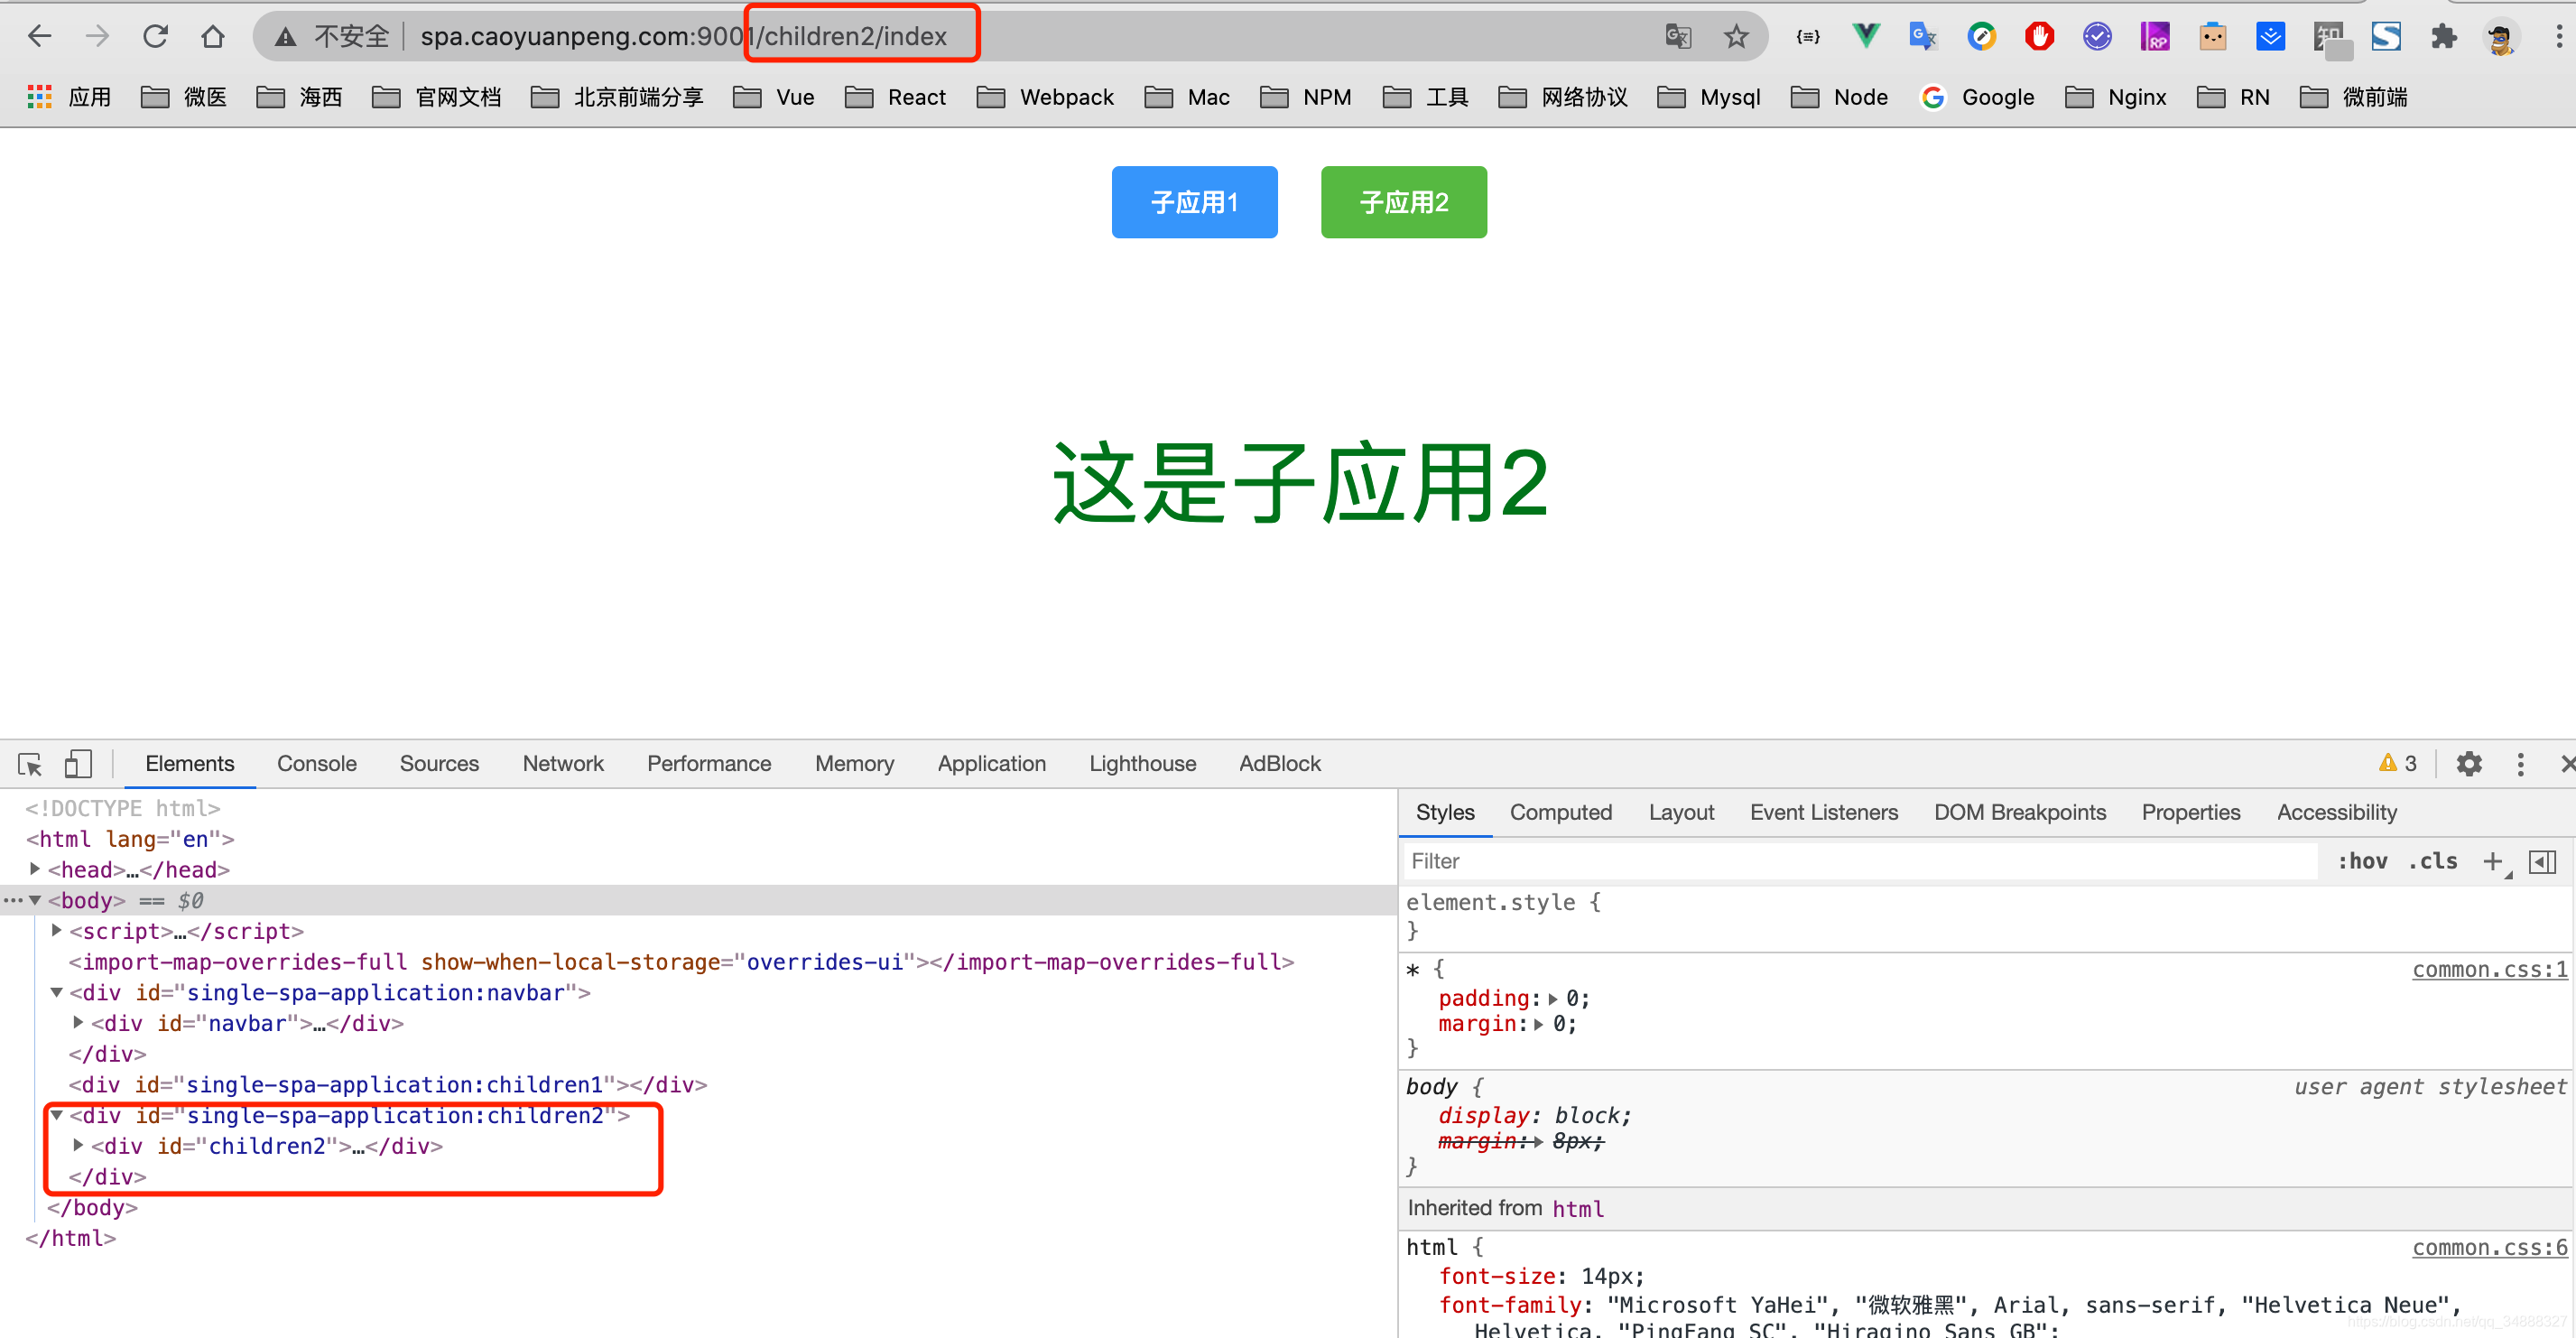This screenshot has width=2576, height=1338.
Task: Click the browser reload icon
Action: pyautogui.click(x=155, y=37)
